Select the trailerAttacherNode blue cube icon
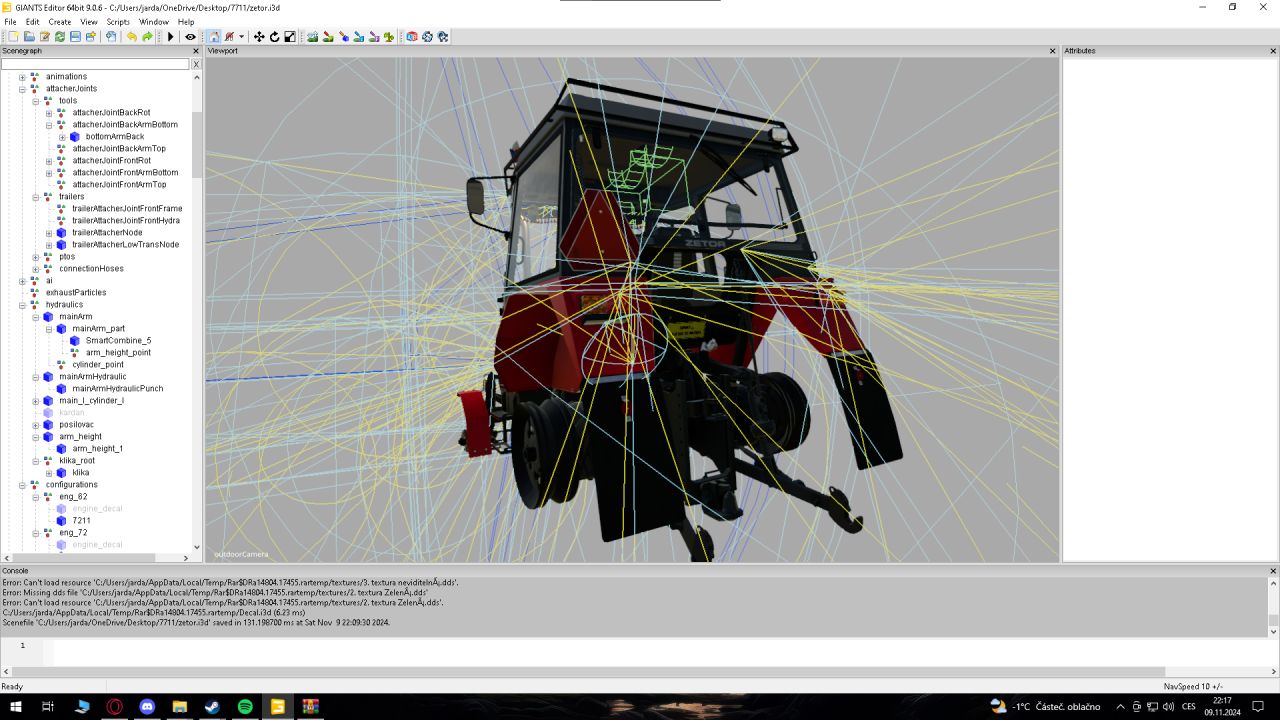 [61, 233]
